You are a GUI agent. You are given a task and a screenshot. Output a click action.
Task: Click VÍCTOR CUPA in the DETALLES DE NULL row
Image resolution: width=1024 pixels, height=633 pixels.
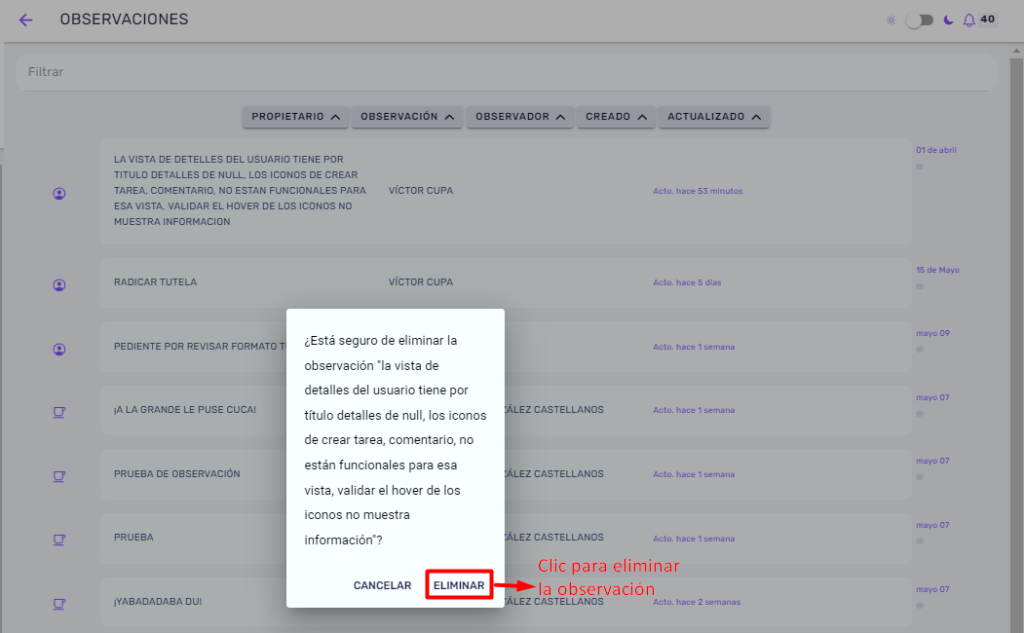[x=421, y=191]
